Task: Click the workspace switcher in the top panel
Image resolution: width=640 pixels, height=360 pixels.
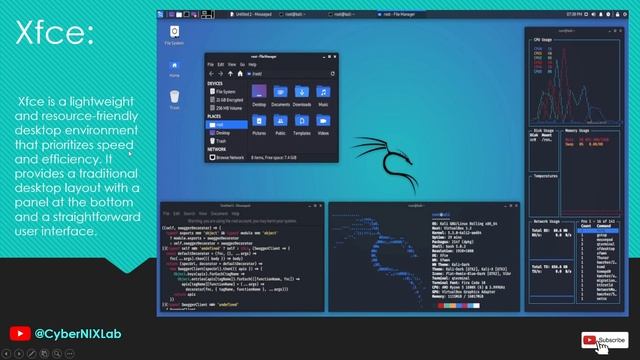Action: click(x=207, y=14)
